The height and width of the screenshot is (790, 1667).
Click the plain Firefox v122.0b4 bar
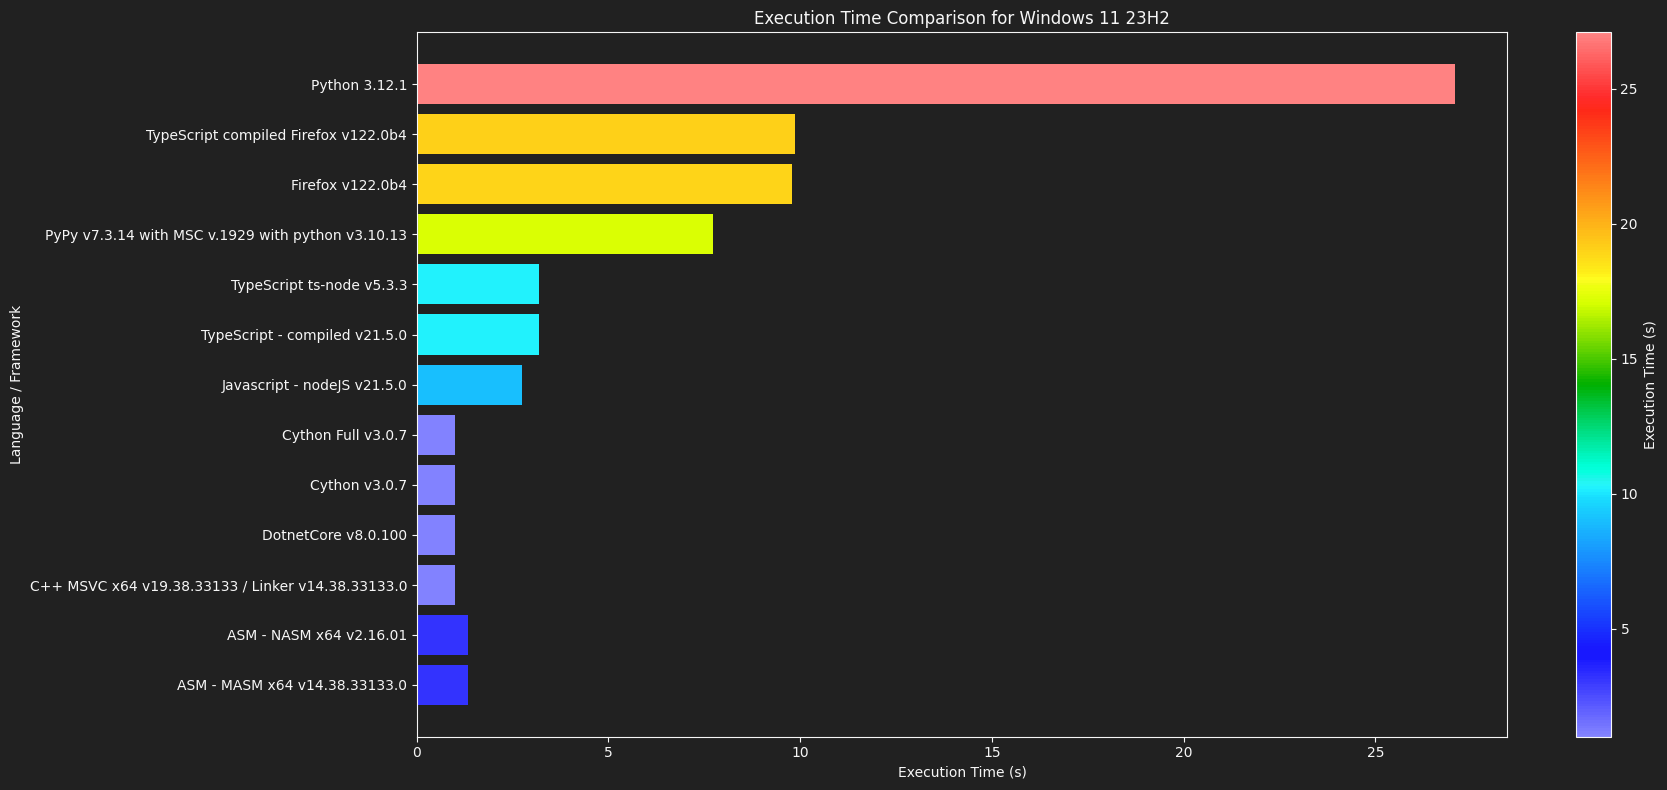point(604,184)
